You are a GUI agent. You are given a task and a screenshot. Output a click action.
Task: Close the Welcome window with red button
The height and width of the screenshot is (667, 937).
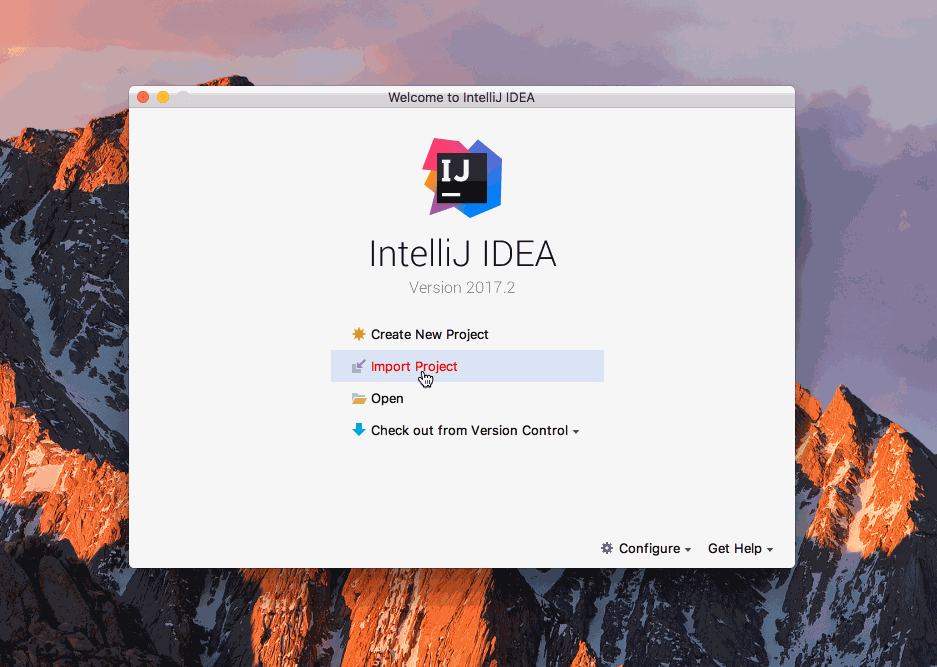143,97
